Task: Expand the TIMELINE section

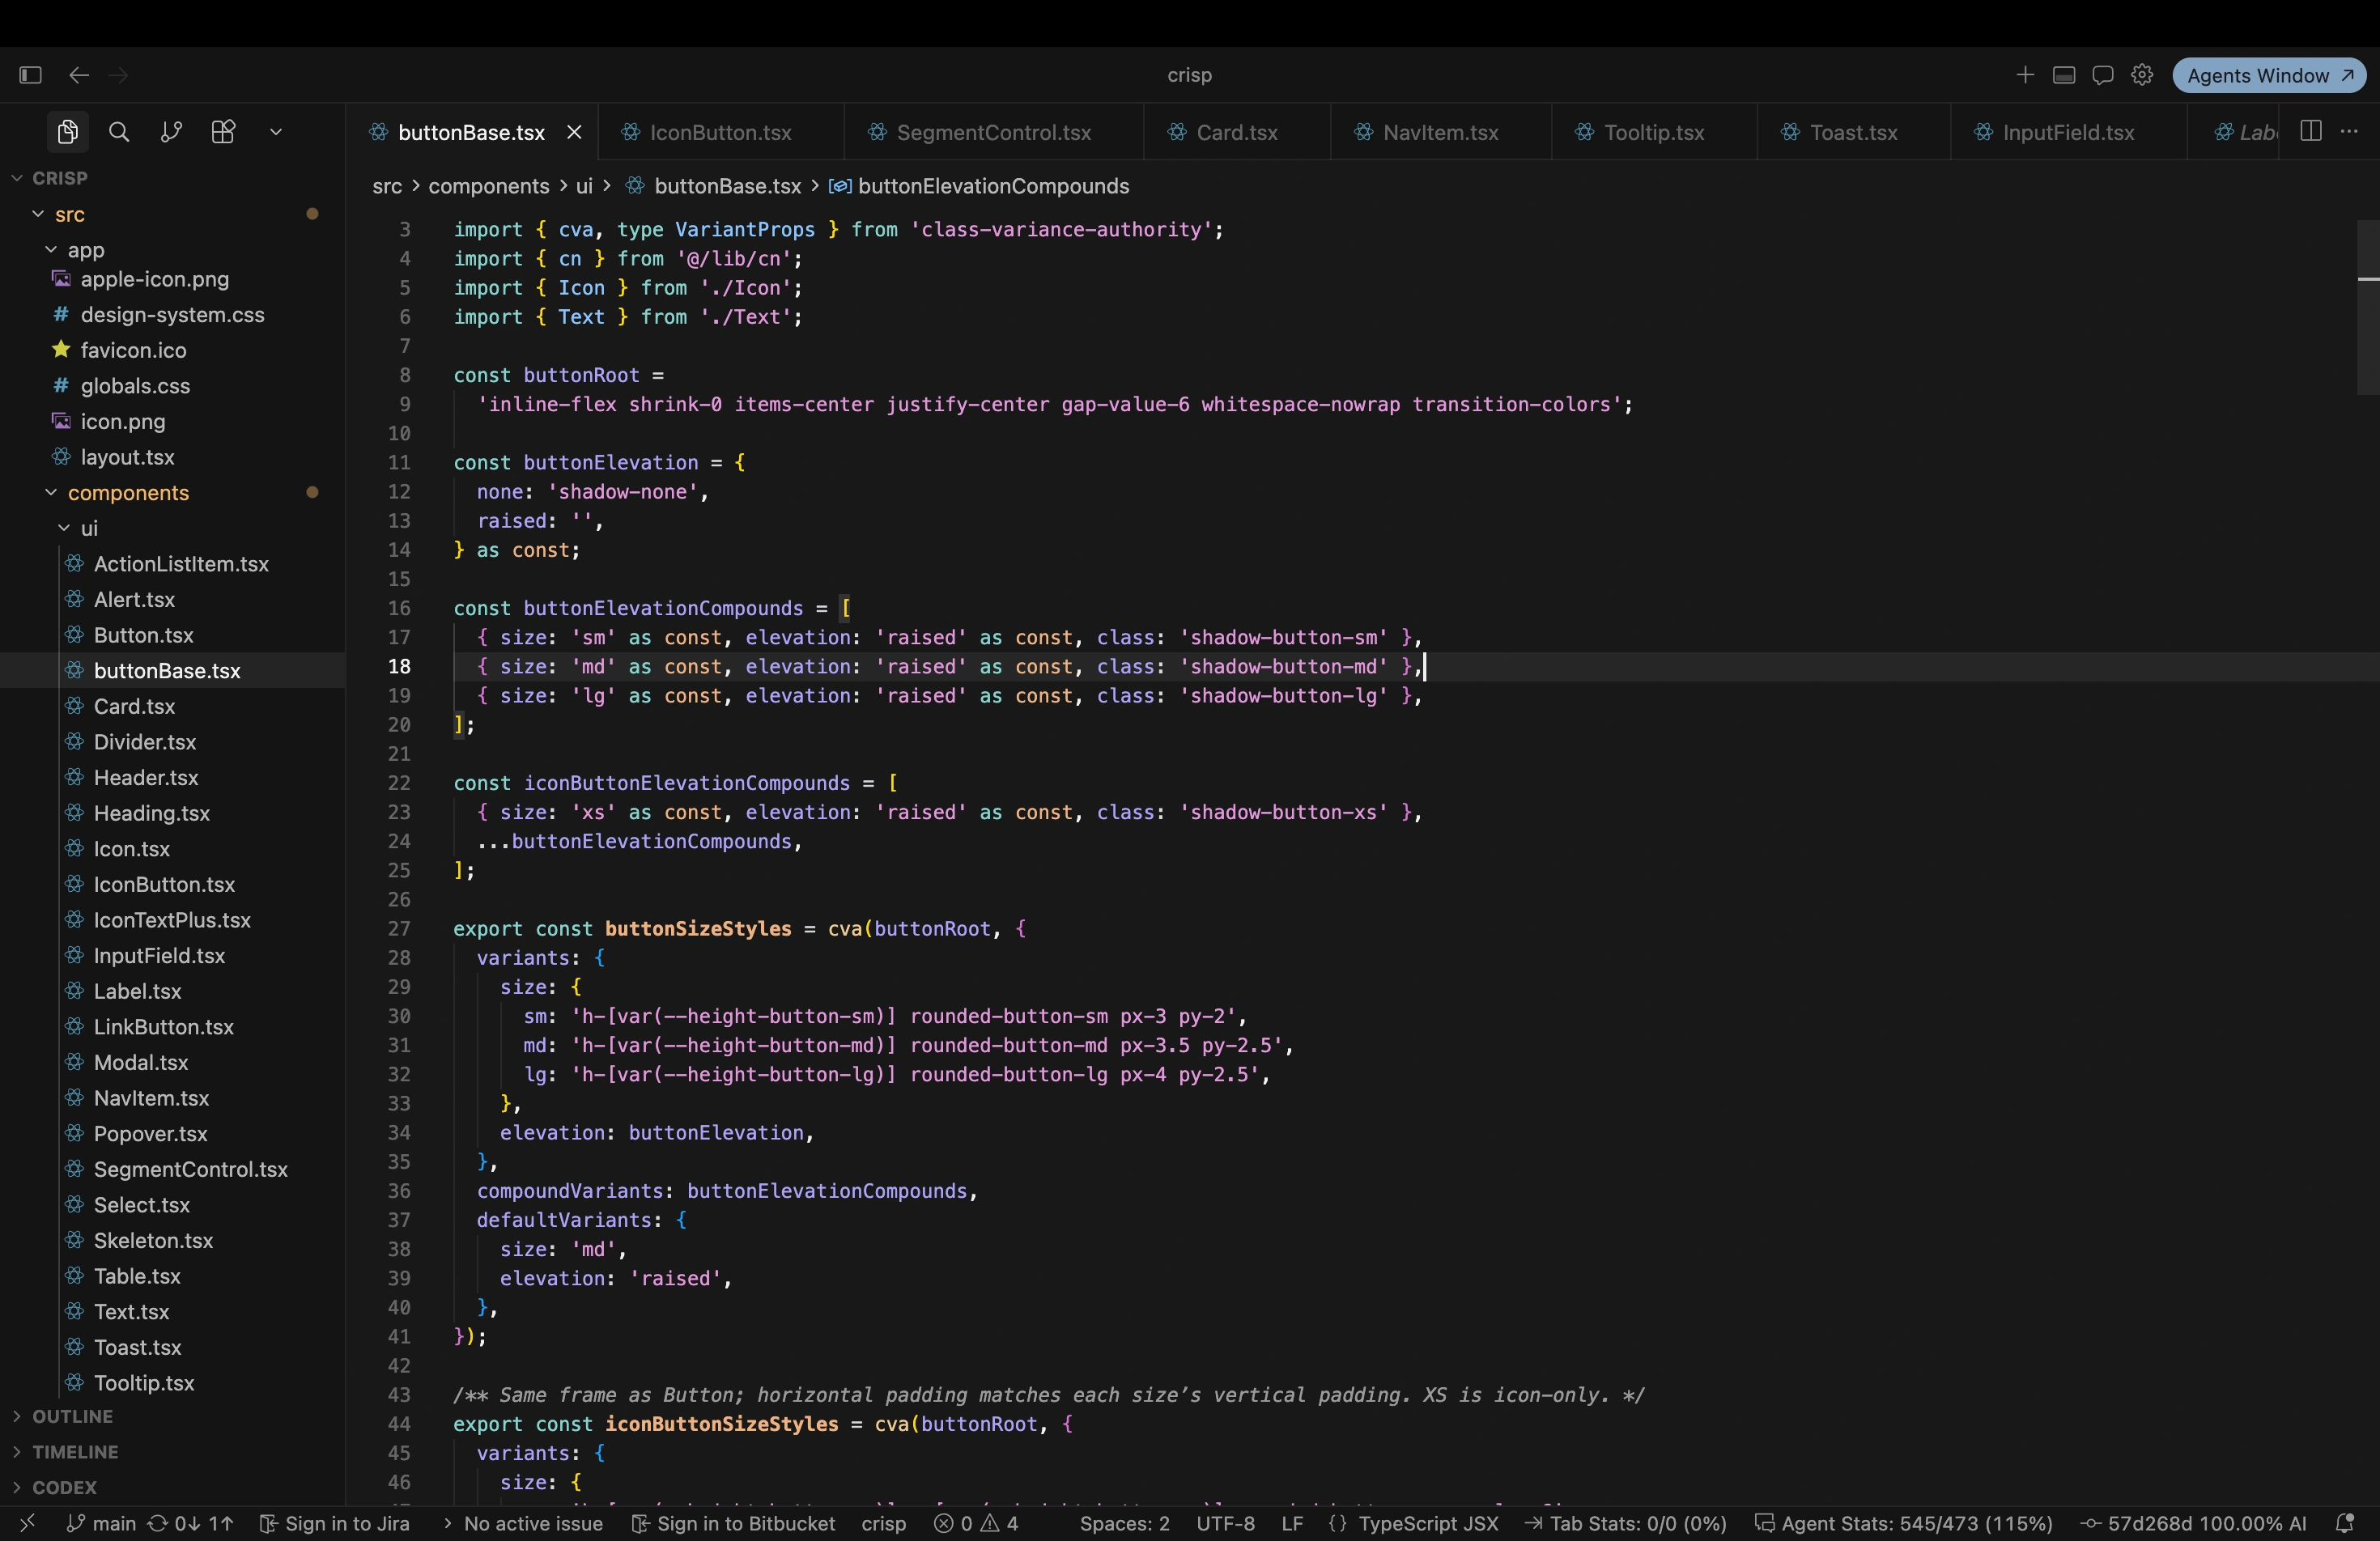Action: coord(172,1452)
